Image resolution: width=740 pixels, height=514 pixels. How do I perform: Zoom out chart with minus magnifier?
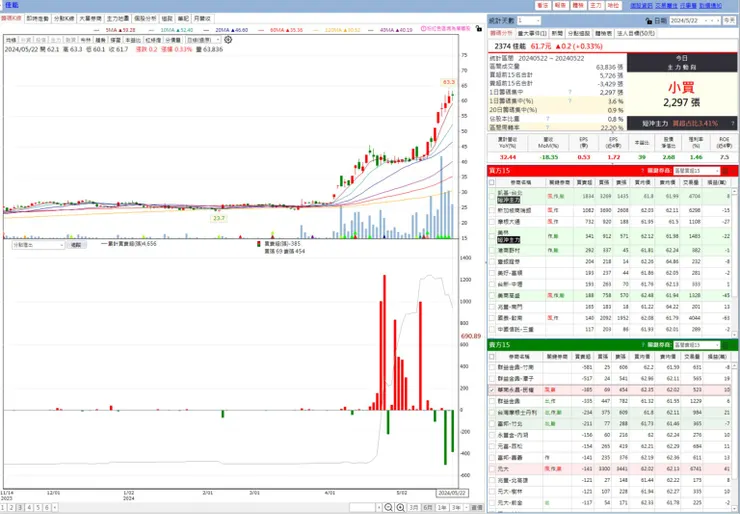point(388,507)
